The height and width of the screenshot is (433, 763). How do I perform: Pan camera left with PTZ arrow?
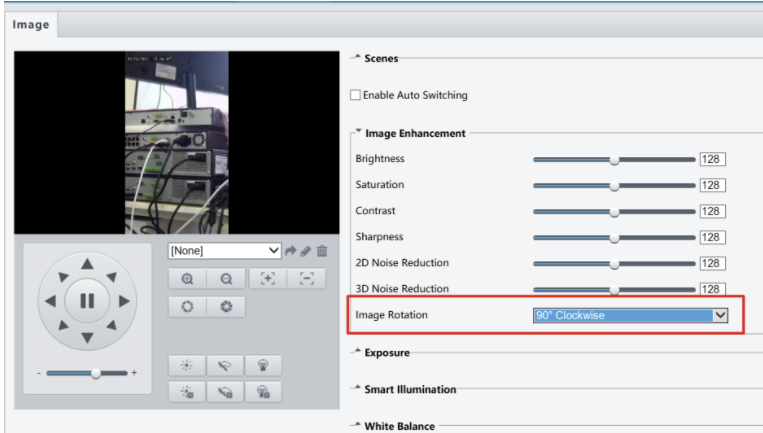click(51, 301)
